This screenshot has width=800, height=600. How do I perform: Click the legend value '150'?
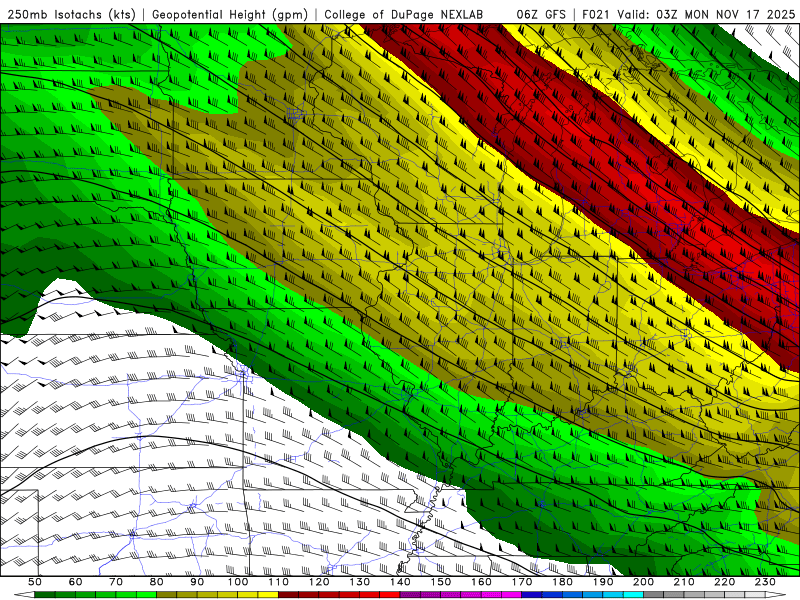(441, 582)
